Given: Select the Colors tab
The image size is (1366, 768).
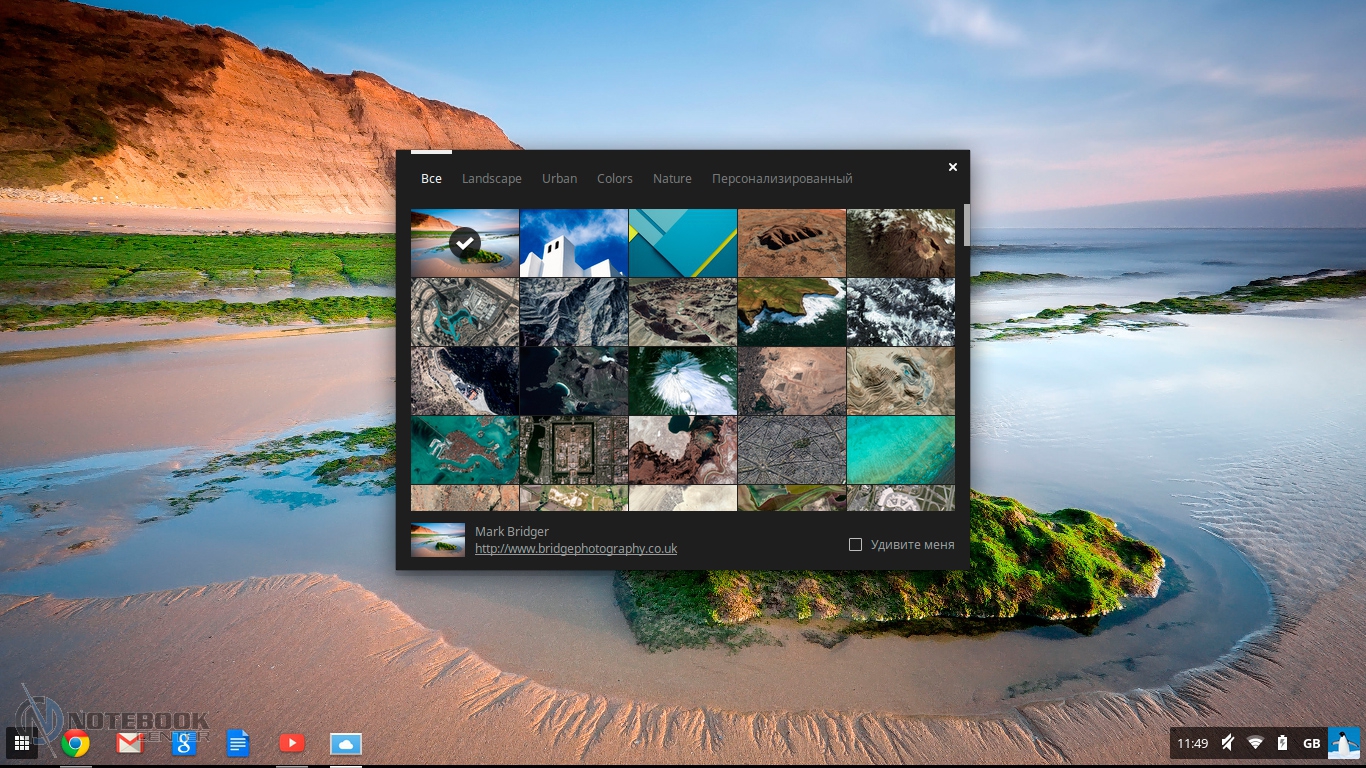Looking at the screenshot, I should [614, 179].
